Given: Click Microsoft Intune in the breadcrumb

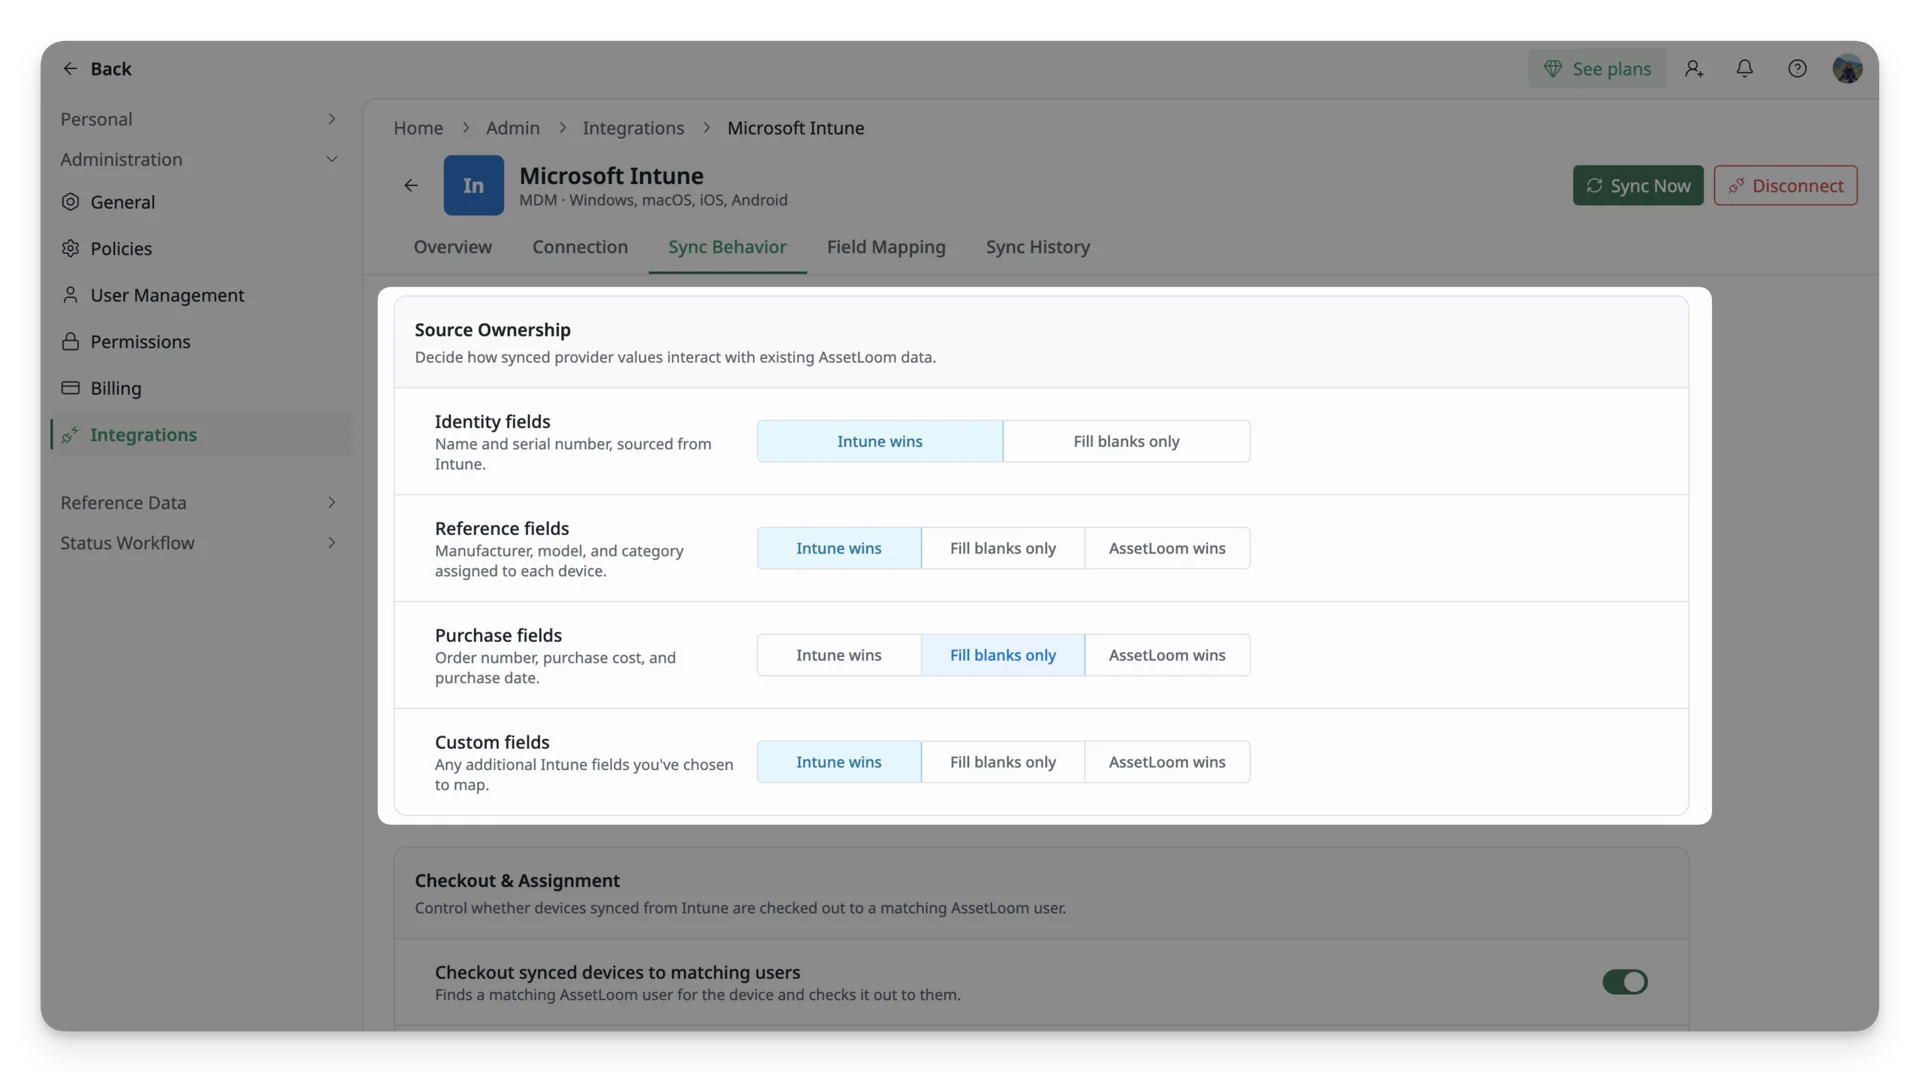Looking at the screenshot, I should 795,128.
